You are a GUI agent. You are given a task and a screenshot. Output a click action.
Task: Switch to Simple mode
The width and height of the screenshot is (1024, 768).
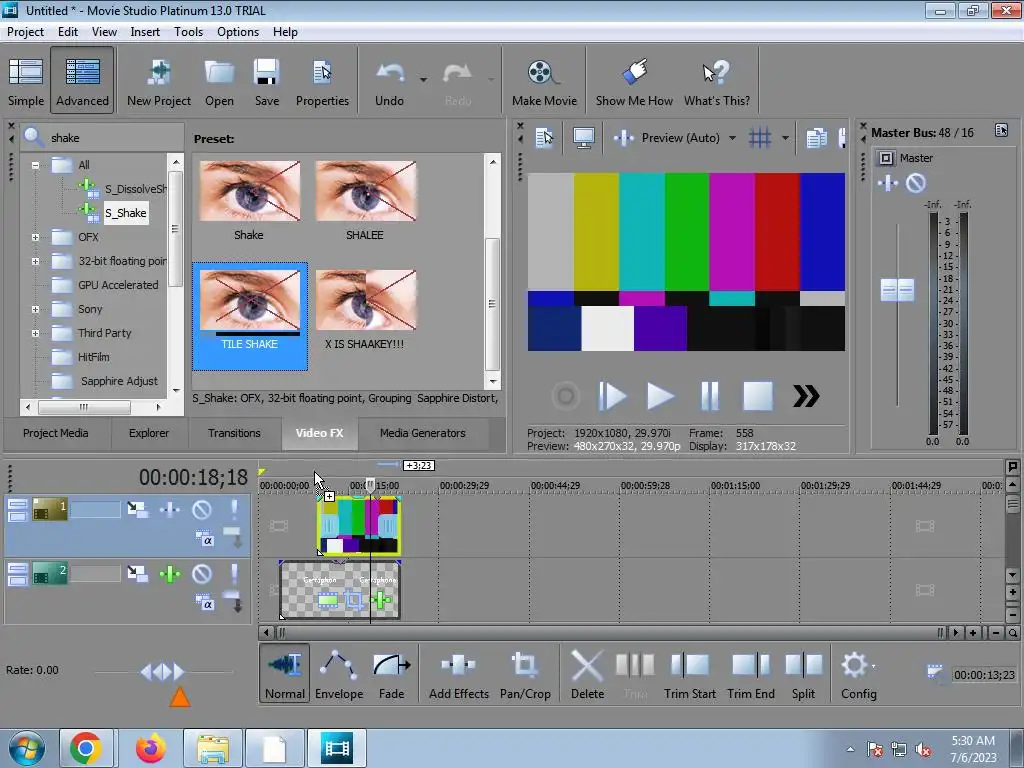[x=26, y=82]
